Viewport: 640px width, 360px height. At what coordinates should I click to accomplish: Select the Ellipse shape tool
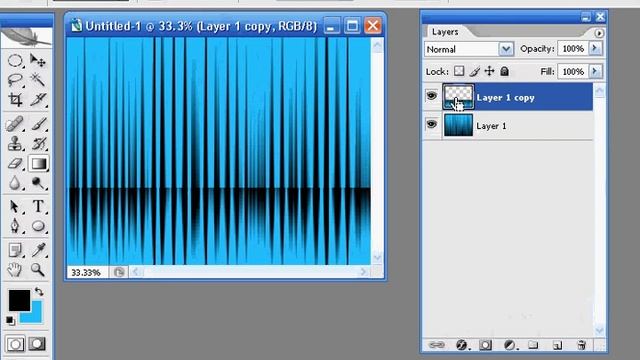pyautogui.click(x=38, y=226)
